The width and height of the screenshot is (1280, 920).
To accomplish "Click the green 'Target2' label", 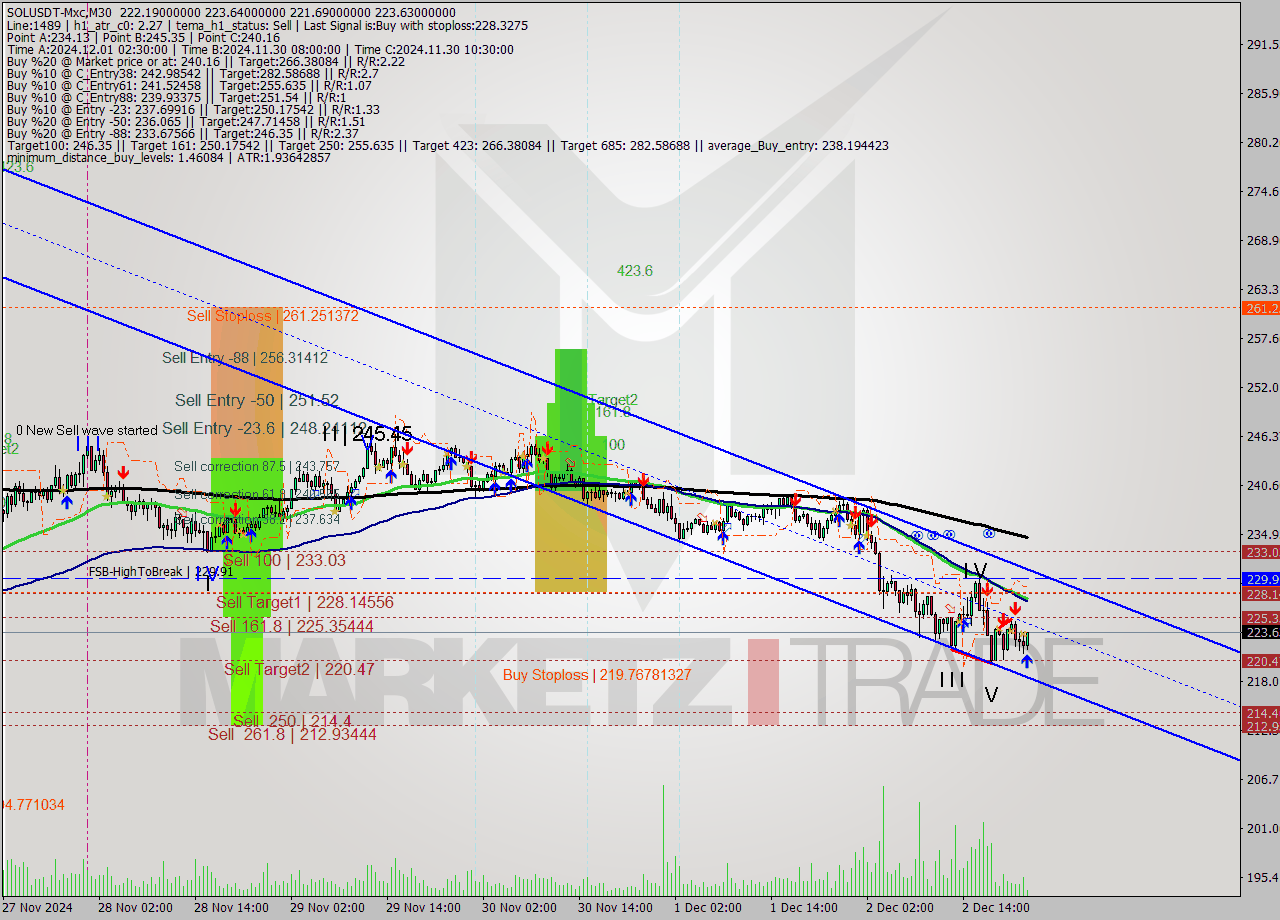I will pos(613,400).
